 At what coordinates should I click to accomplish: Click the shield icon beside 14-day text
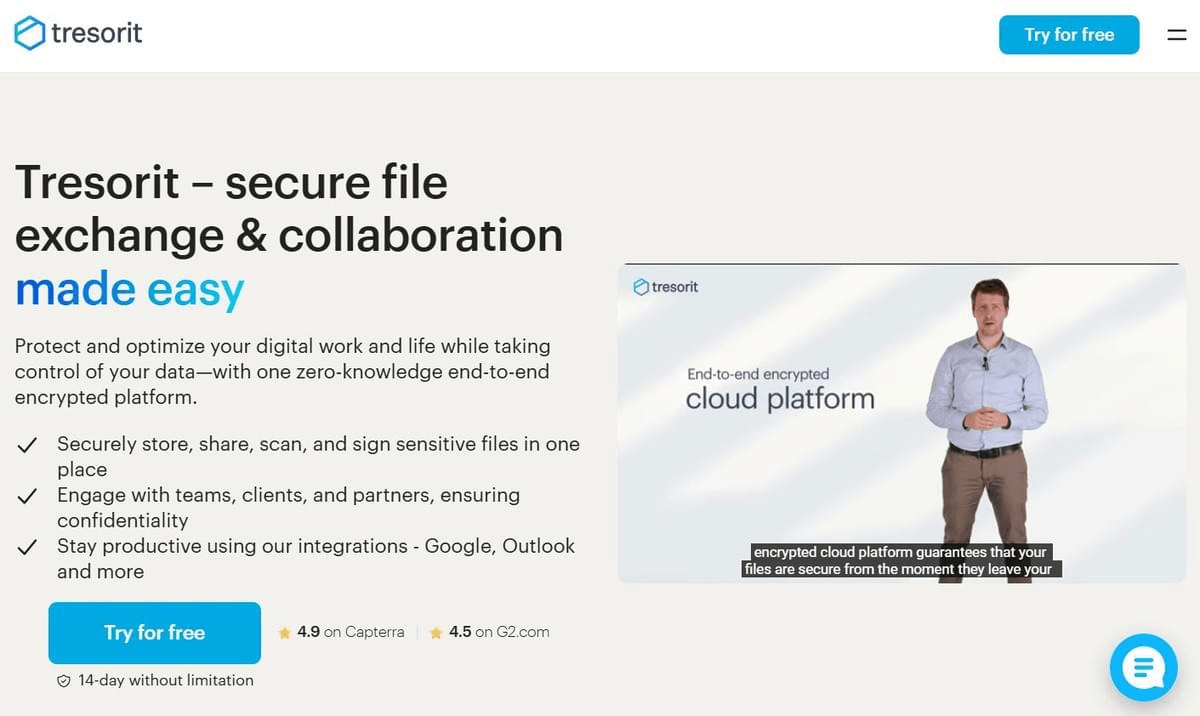(64, 680)
